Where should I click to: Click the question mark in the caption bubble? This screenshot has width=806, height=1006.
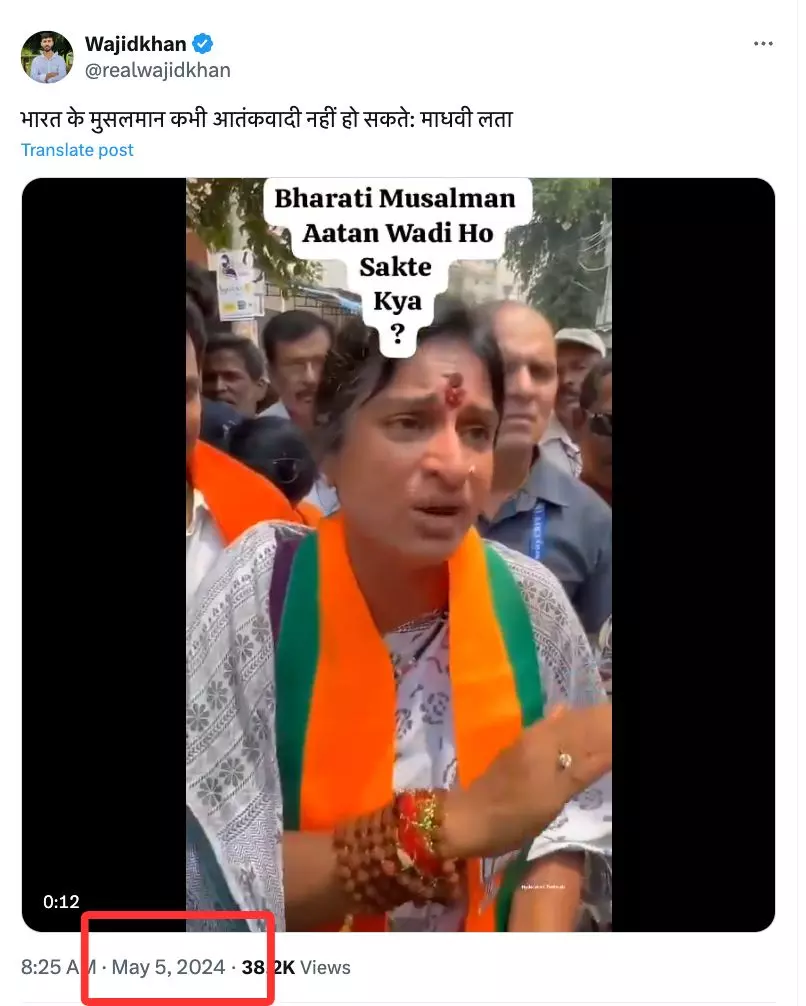click(x=397, y=334)
